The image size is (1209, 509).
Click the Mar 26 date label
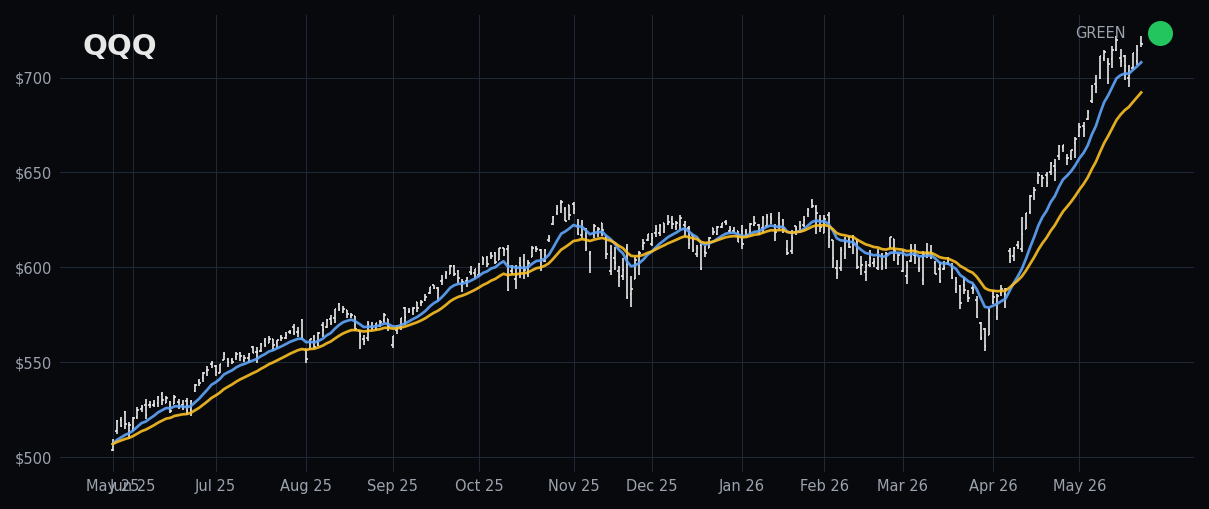click(x=903, y=486)
